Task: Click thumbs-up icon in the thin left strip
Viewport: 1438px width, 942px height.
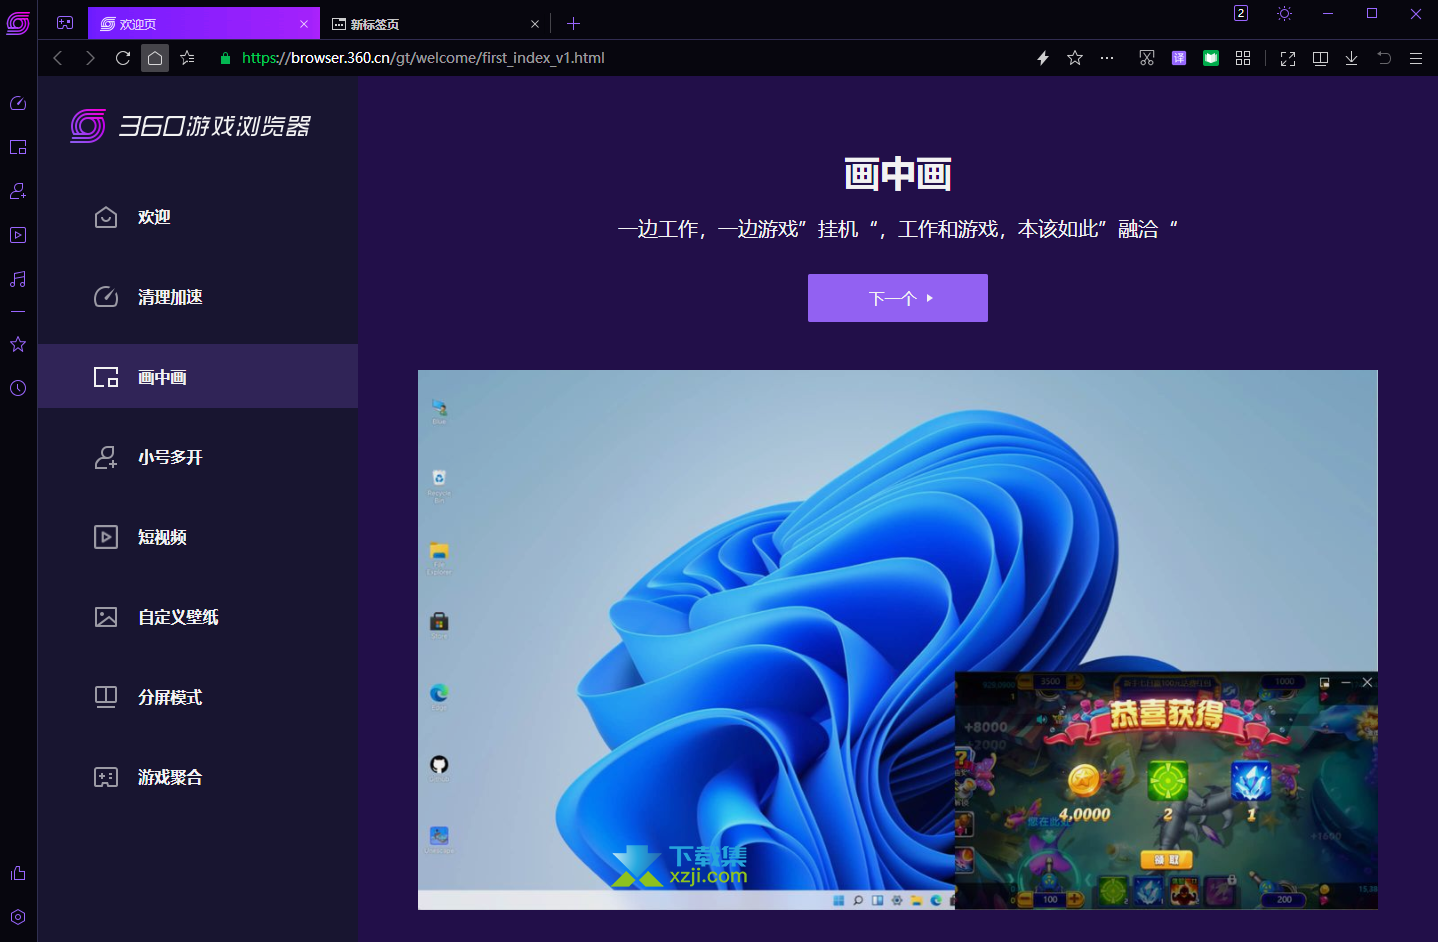Action: click(18, 873)
